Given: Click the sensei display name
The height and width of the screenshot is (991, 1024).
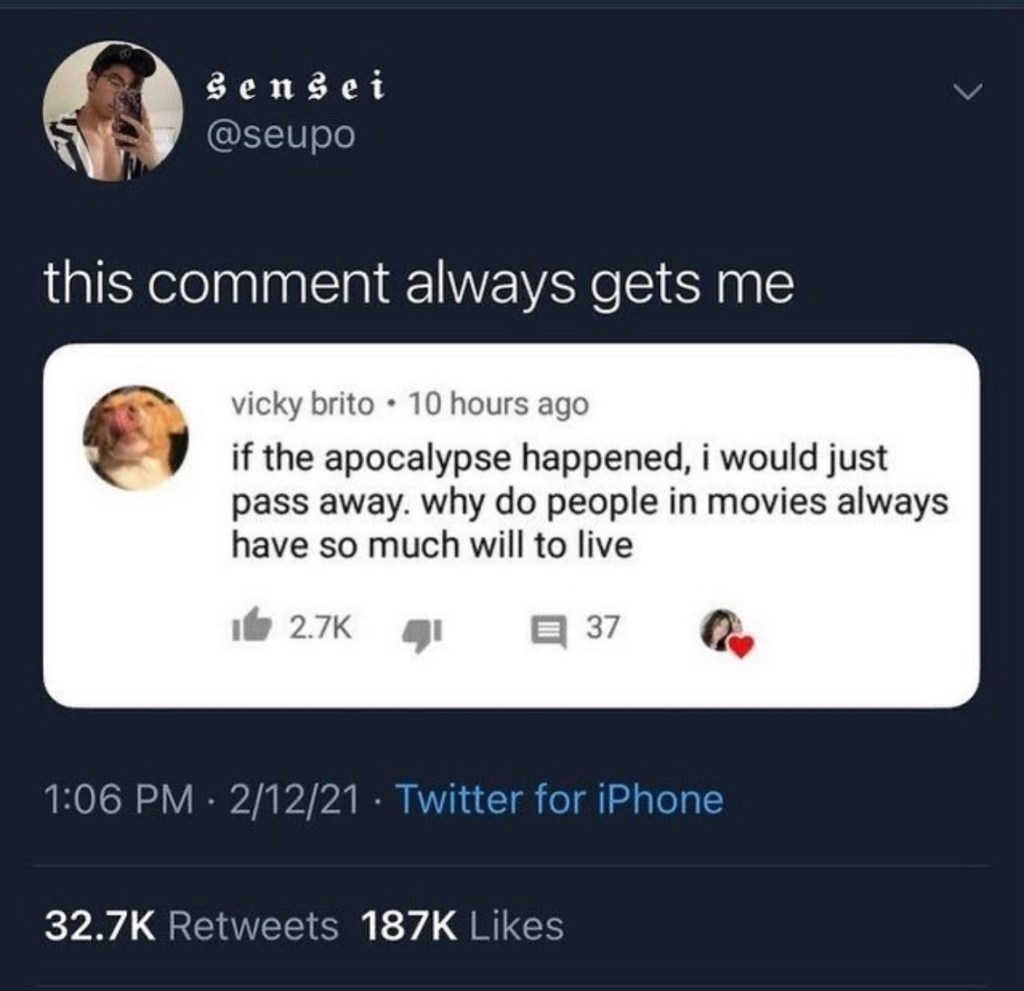Looking at the screenshot, I should 295,88.
